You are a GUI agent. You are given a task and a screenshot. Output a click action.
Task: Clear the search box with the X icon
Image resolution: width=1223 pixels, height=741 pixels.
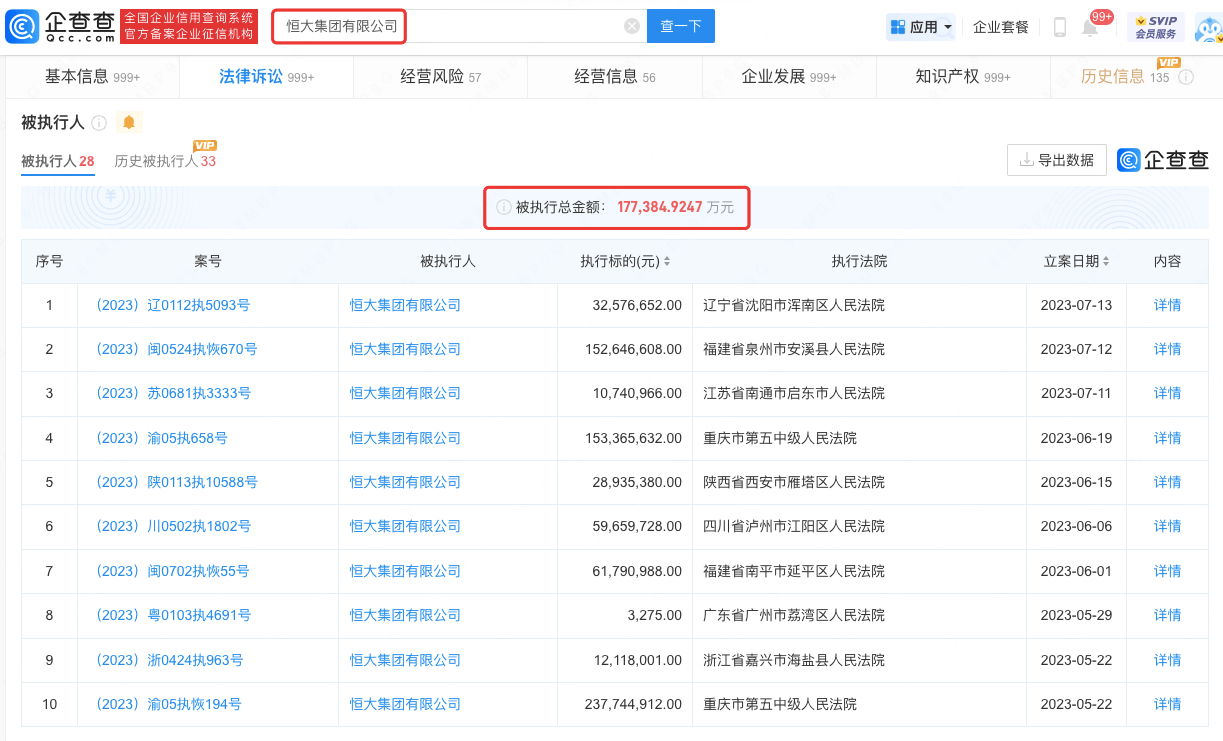tap(632, 27)
